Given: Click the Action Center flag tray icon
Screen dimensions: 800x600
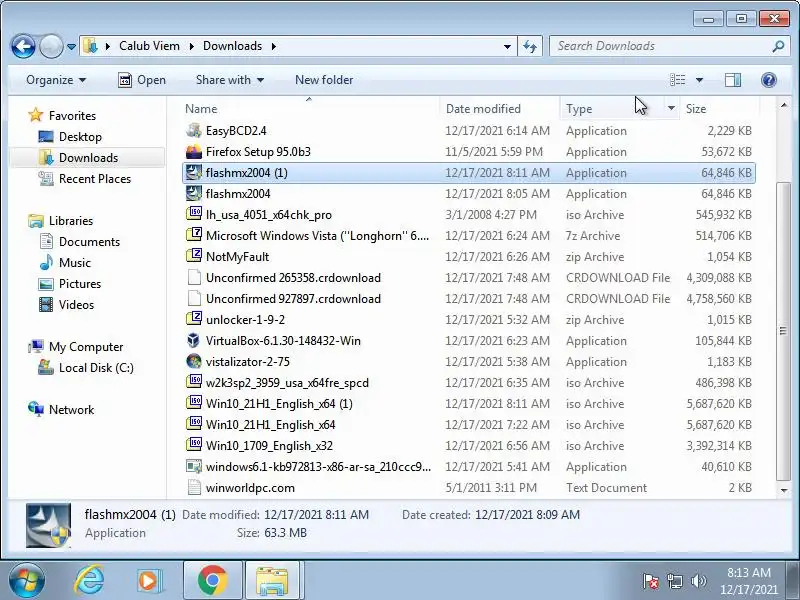Looking at the screenshot, I should pos(651,581).
